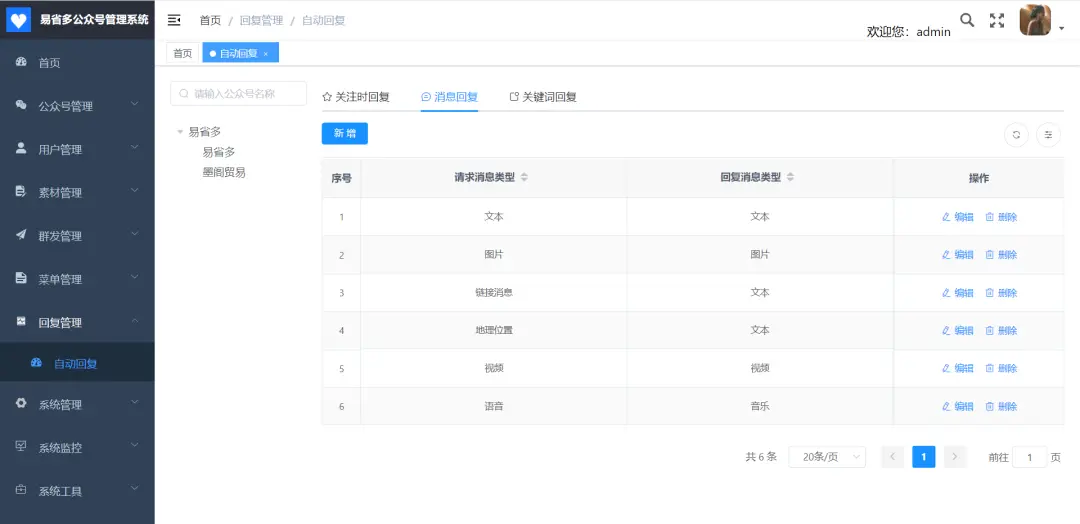Click the user avatar picture
Viewport: 1080px width, 524px height.
1035,20
